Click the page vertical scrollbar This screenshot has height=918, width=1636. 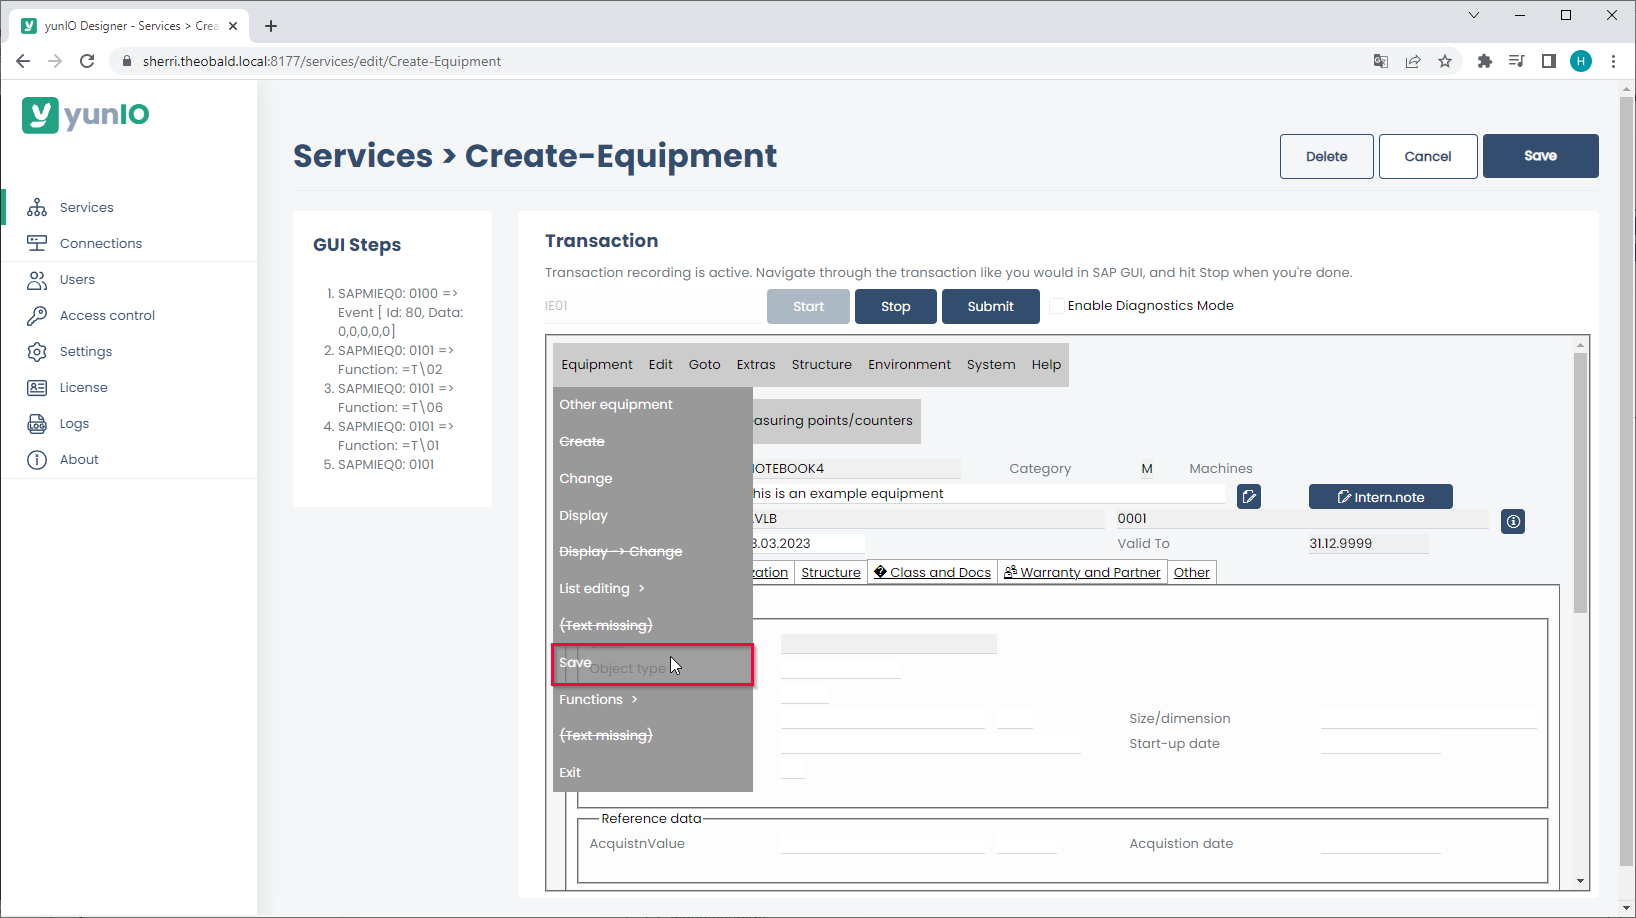(1627, 480)
